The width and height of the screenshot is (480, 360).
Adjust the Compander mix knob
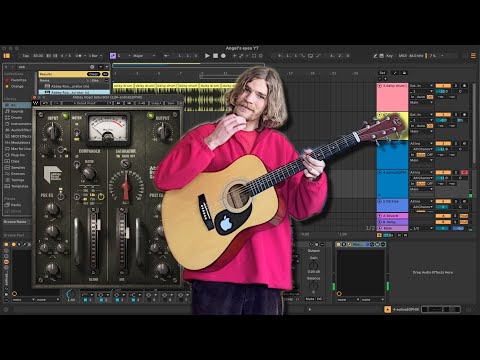point(89,173)
